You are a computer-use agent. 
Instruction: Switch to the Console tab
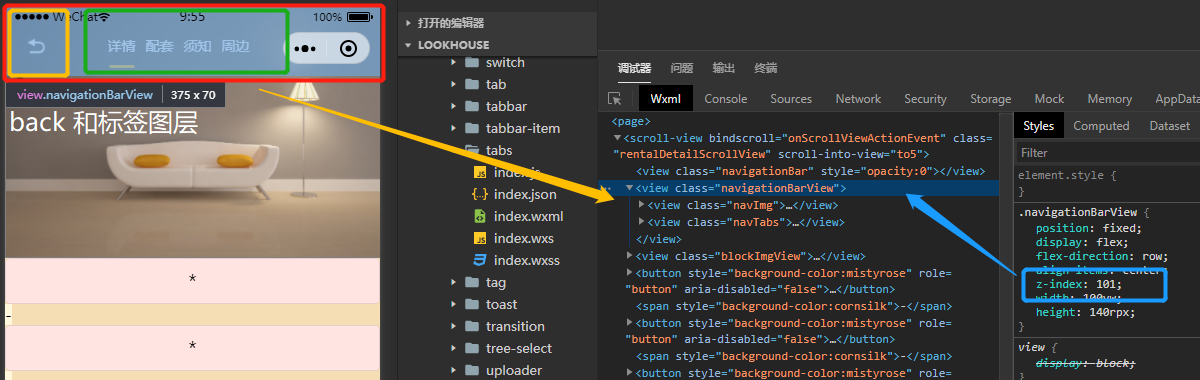726,99
